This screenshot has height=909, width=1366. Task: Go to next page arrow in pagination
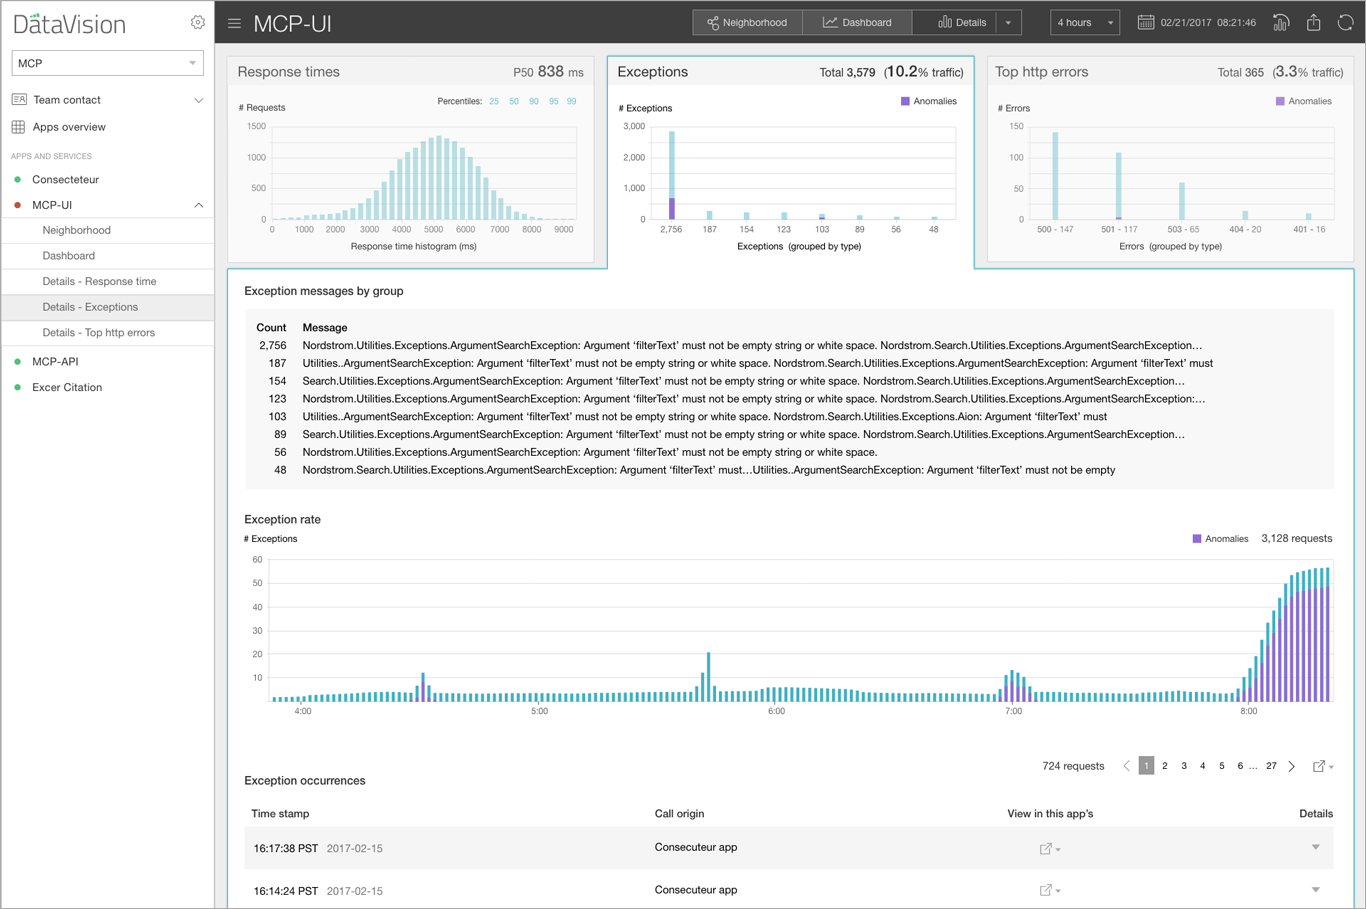pos(1292,766)
